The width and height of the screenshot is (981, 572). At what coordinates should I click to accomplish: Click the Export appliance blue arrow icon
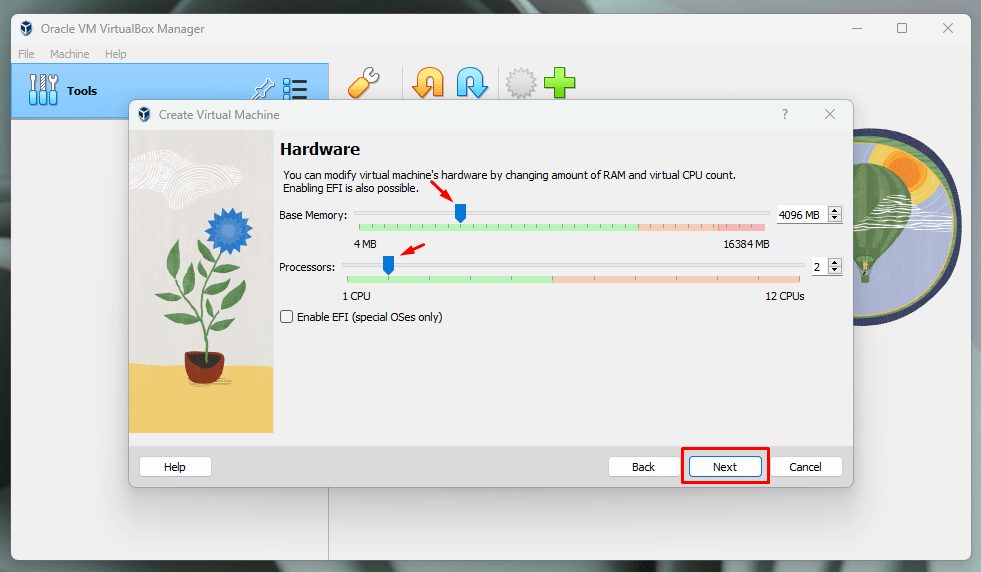coord(472,83)
